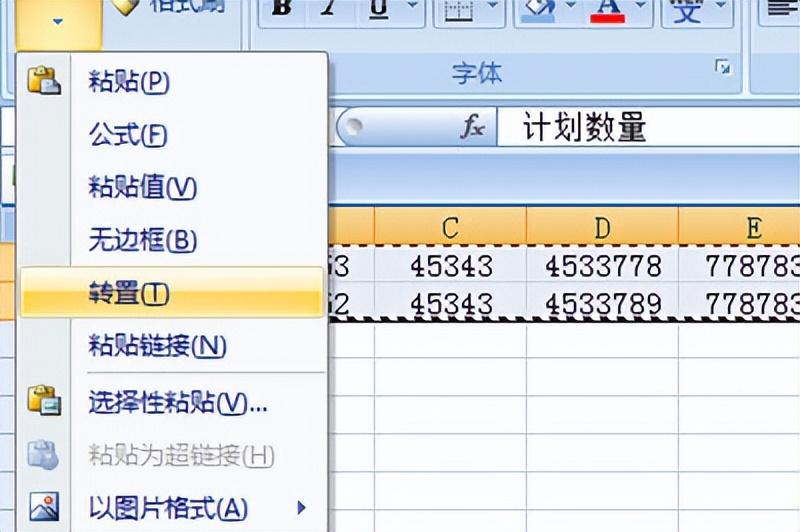Screen dimensions: 800x532
Task: Click the Borders icon
Action: 459,10
